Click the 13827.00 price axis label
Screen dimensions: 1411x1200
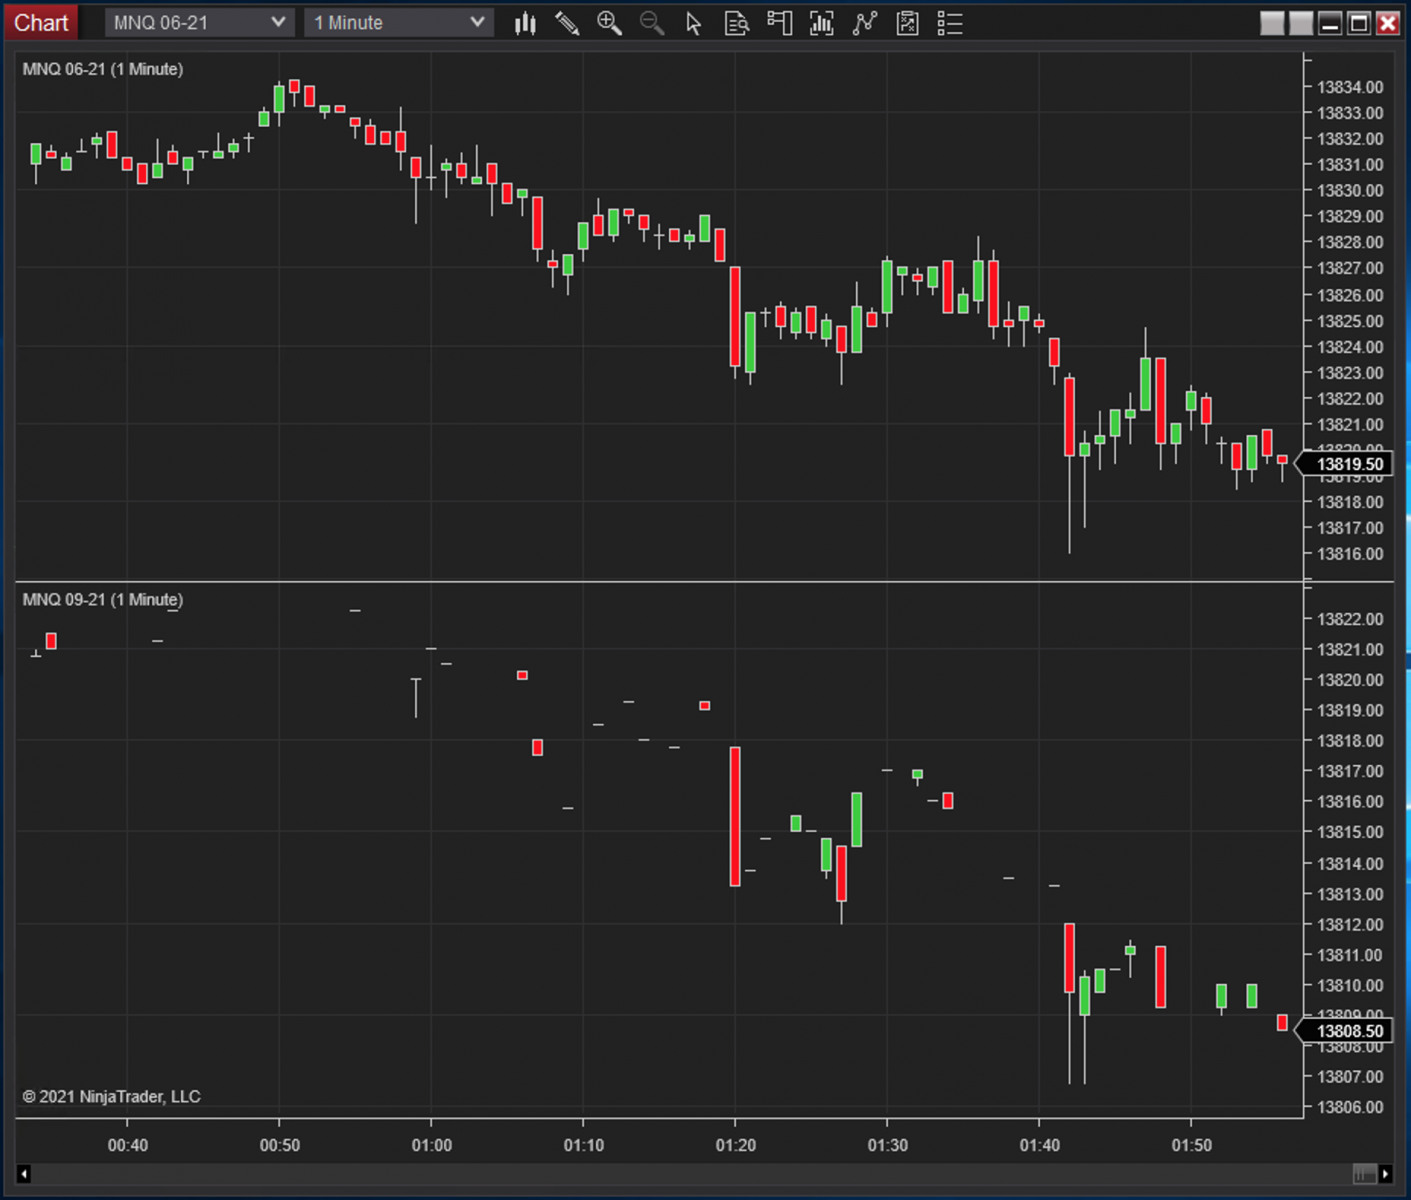1350,268
